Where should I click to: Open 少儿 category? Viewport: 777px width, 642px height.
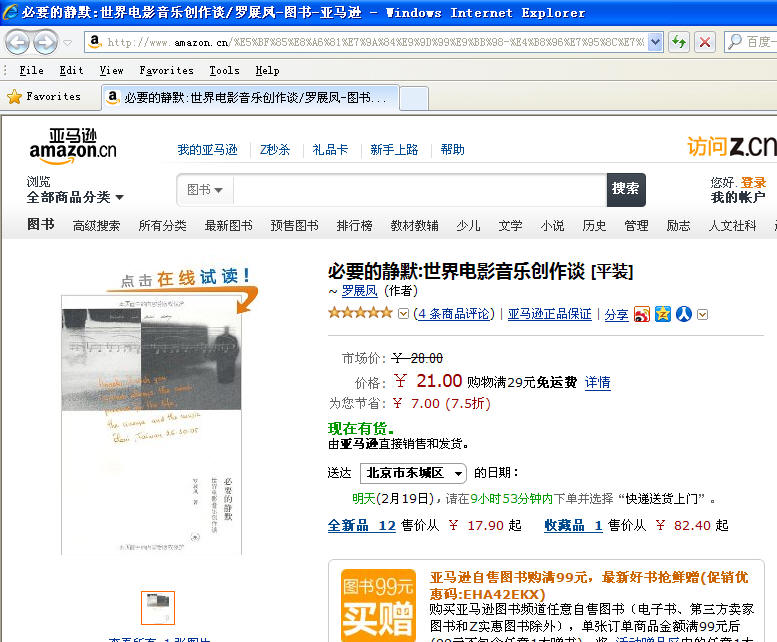click(468, 226)
